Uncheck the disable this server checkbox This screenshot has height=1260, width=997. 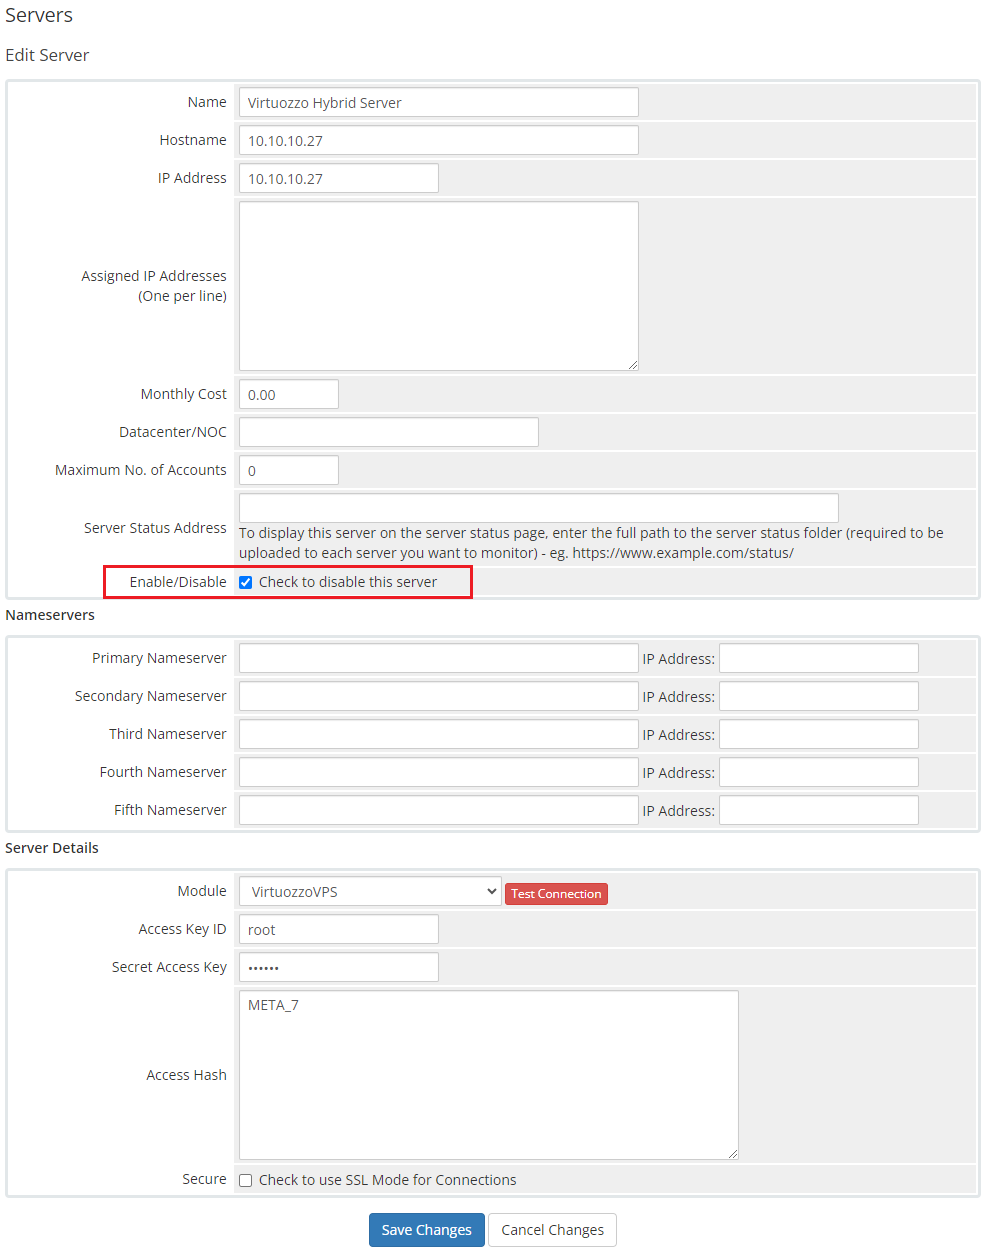point(245,582)
